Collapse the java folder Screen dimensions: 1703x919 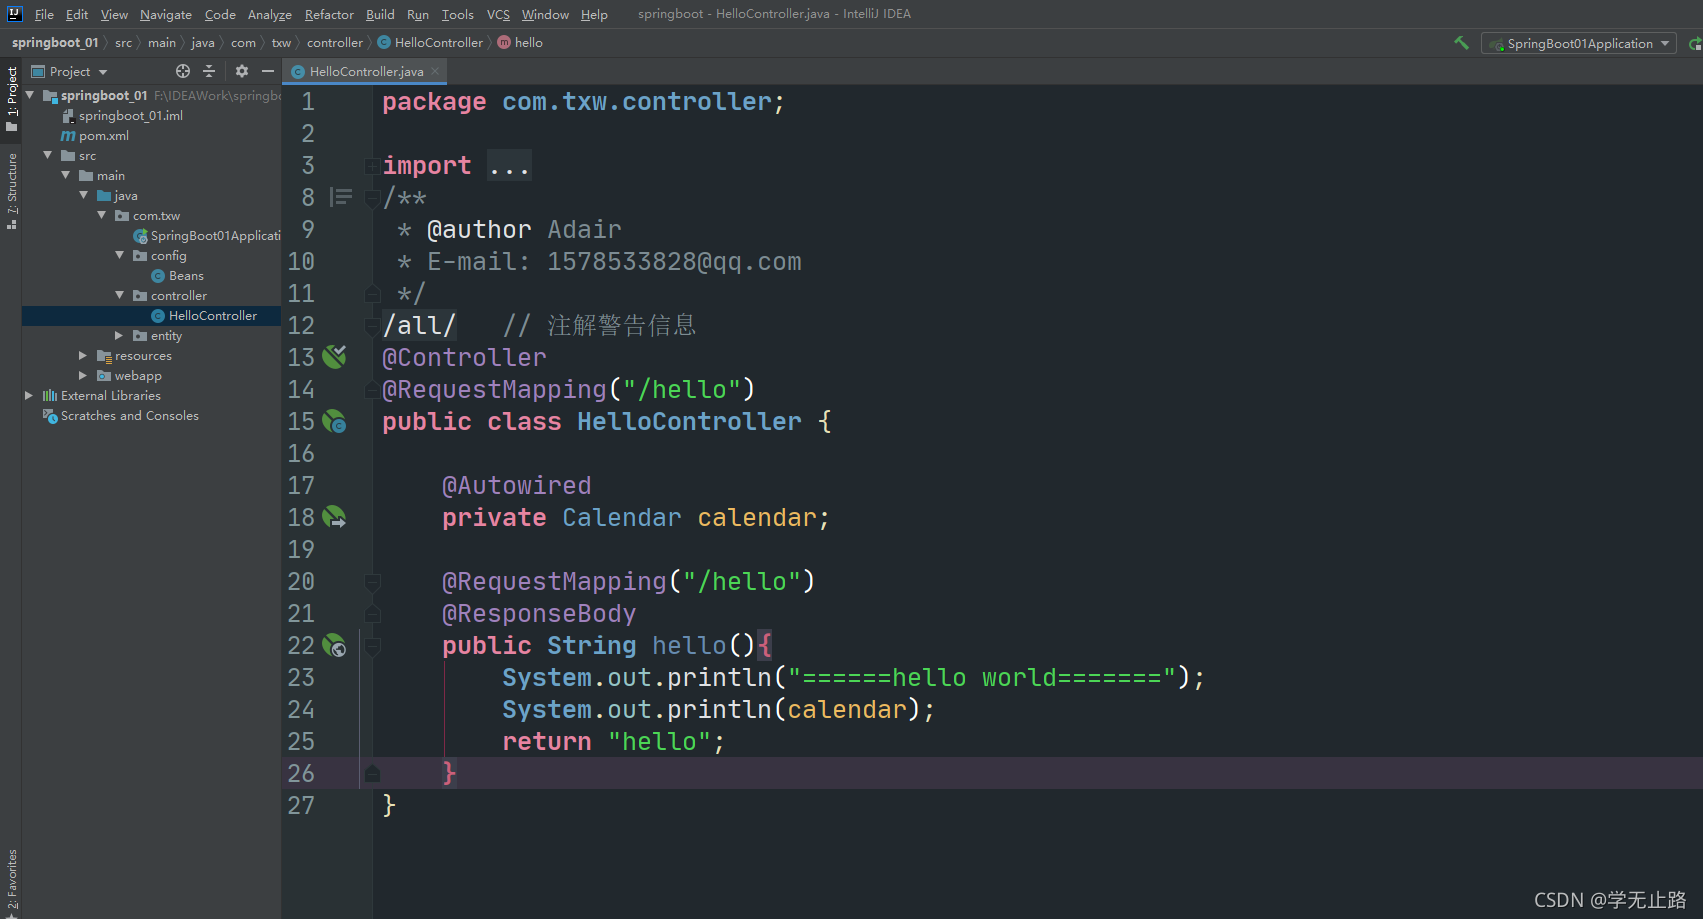(84, 195)
